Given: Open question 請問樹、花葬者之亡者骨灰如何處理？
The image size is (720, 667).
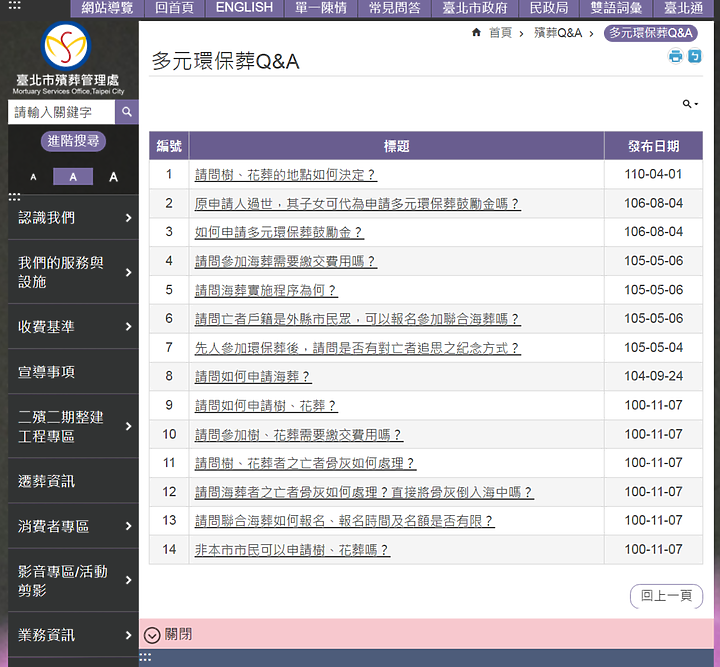Looking at the screenshot, I should click(x=305, y=463).
